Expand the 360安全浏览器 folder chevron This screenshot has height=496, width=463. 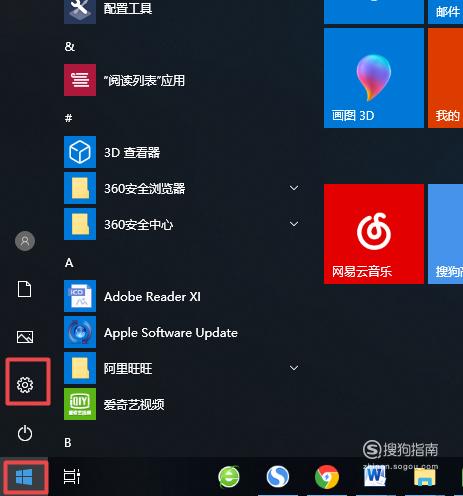pos(294,188)
